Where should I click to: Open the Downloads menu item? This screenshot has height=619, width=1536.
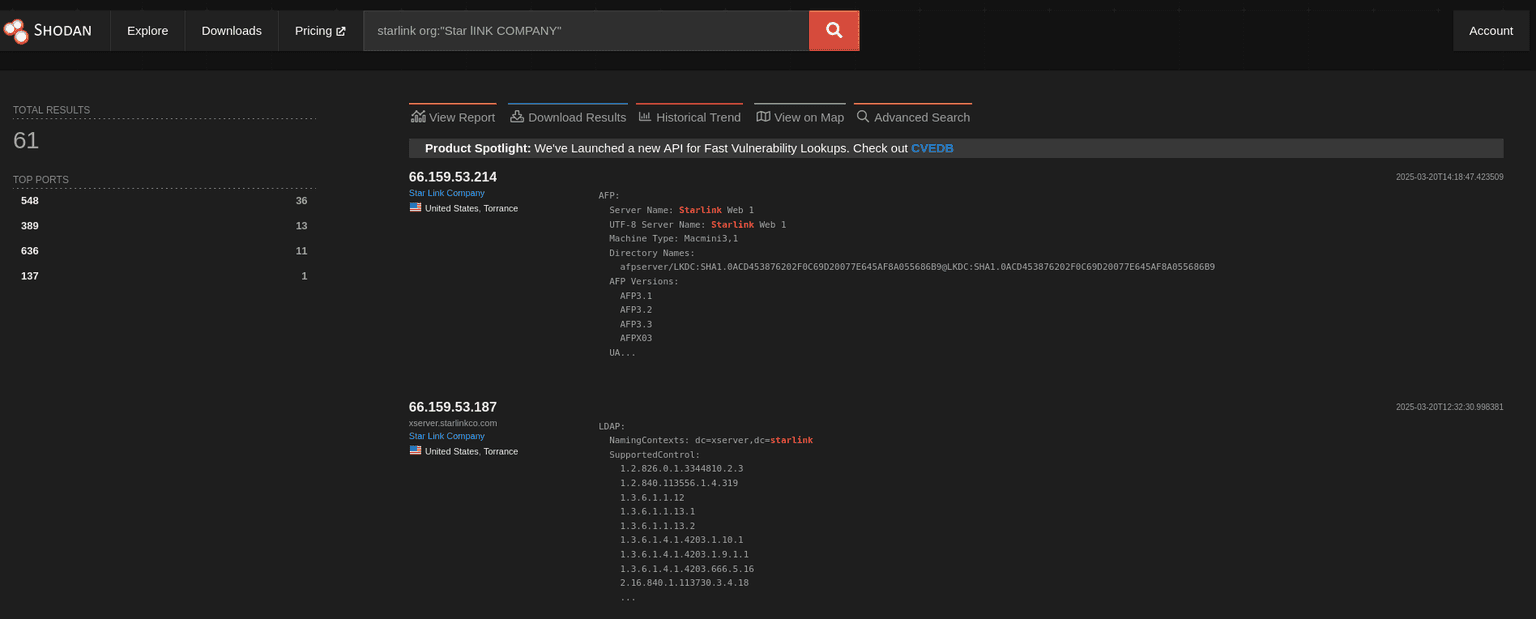point(231,31)
